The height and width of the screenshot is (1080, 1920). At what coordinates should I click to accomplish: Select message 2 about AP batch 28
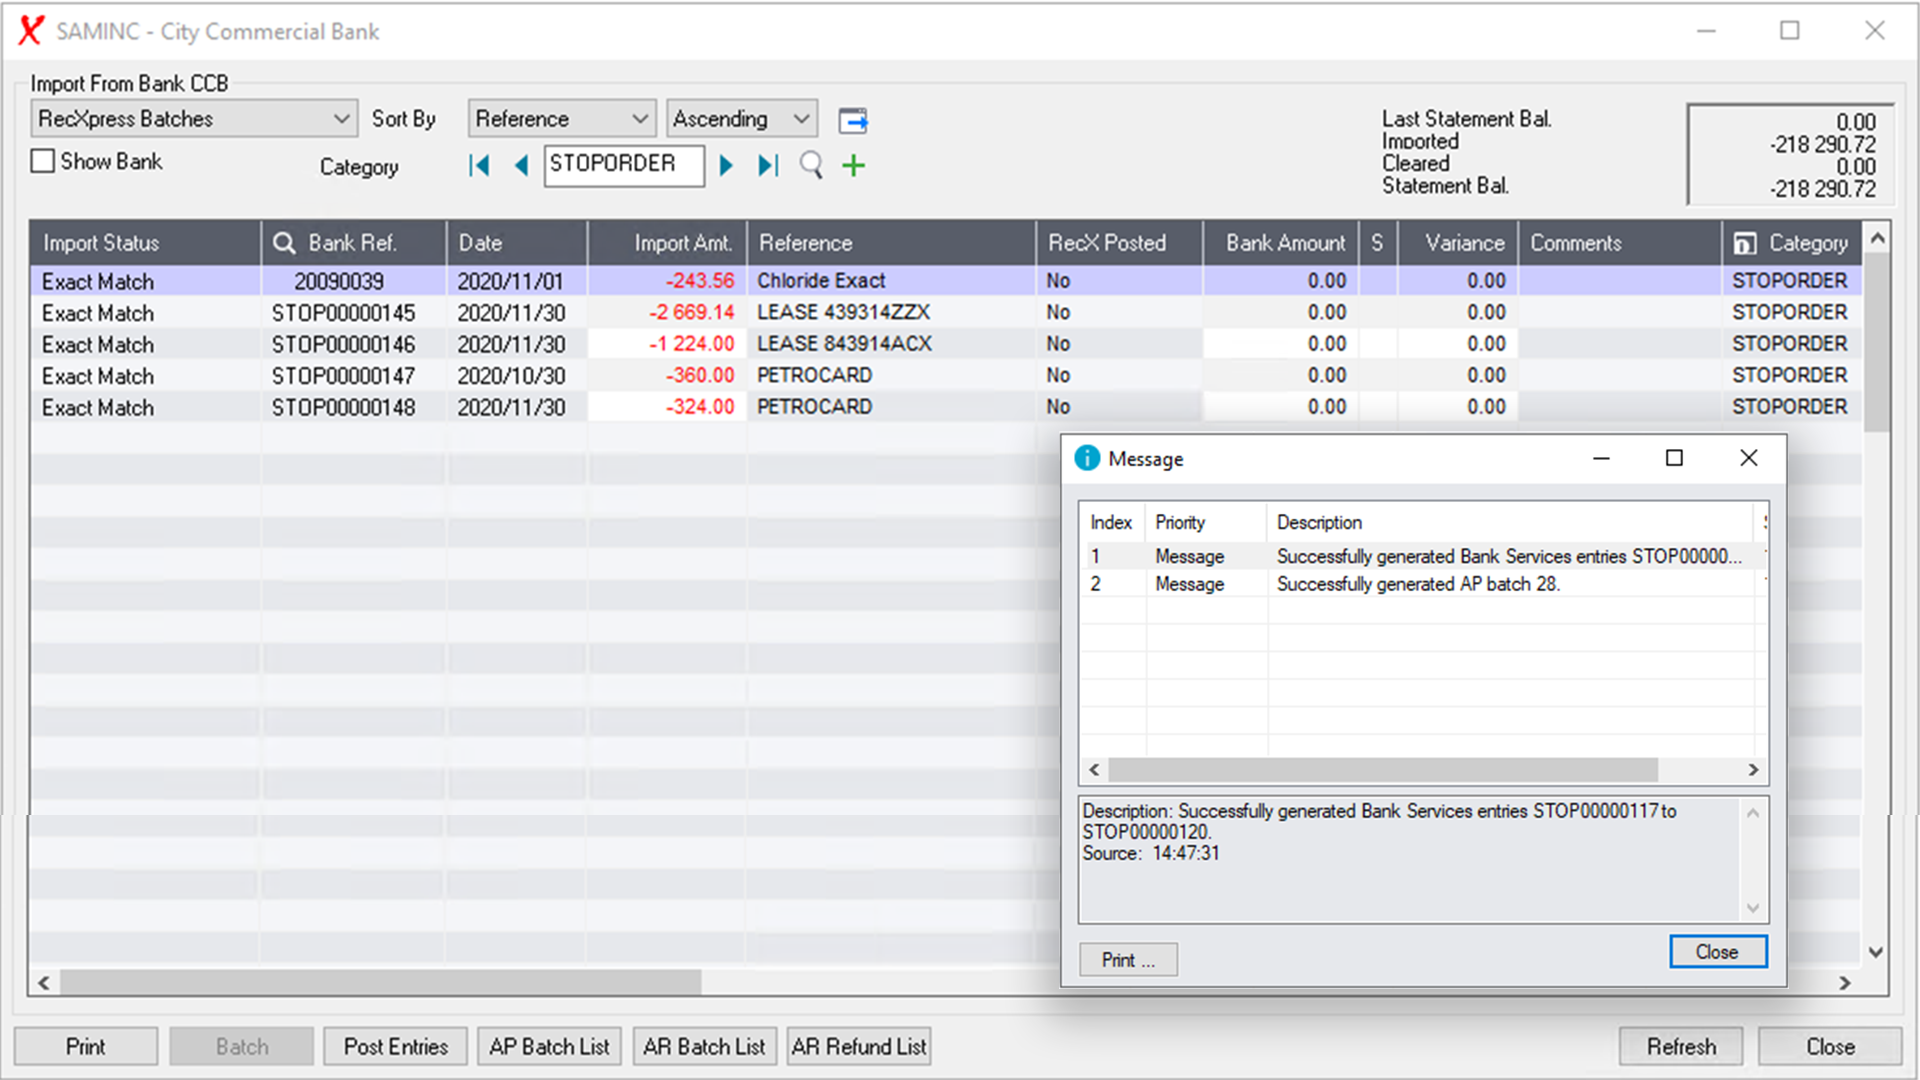[1418, 584]
